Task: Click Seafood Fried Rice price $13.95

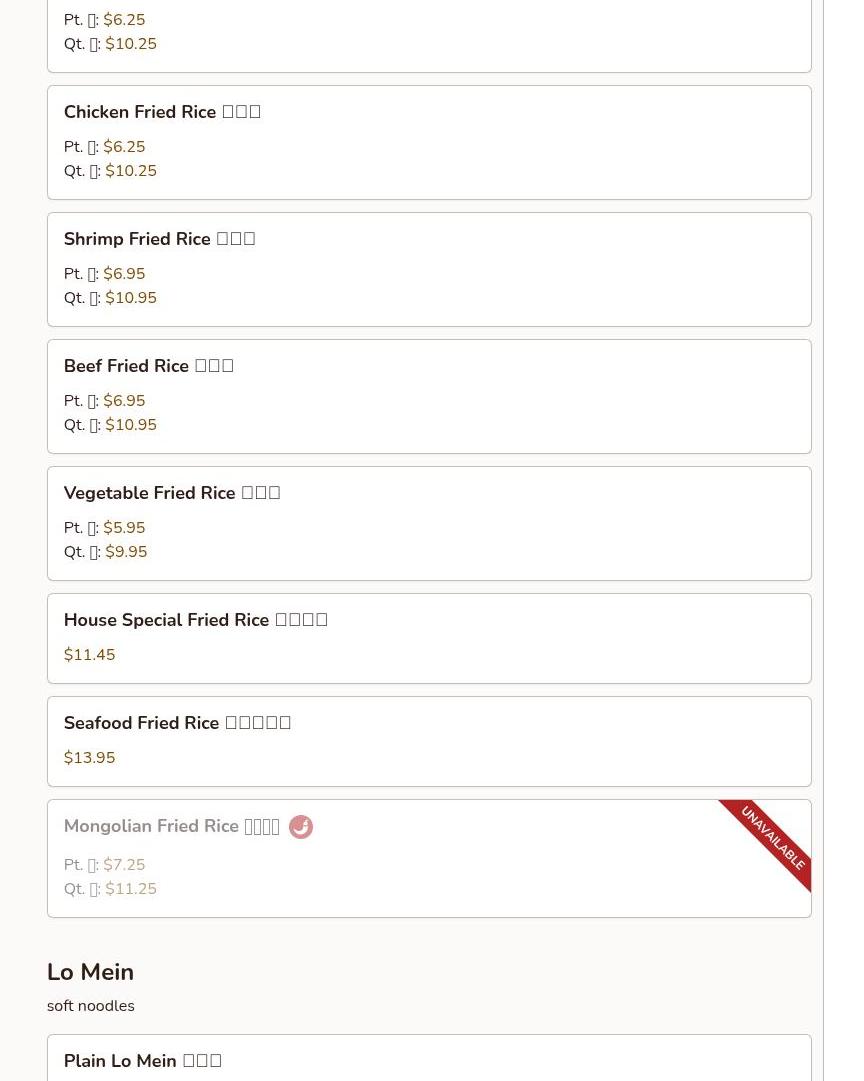Action: coord(90,758)
